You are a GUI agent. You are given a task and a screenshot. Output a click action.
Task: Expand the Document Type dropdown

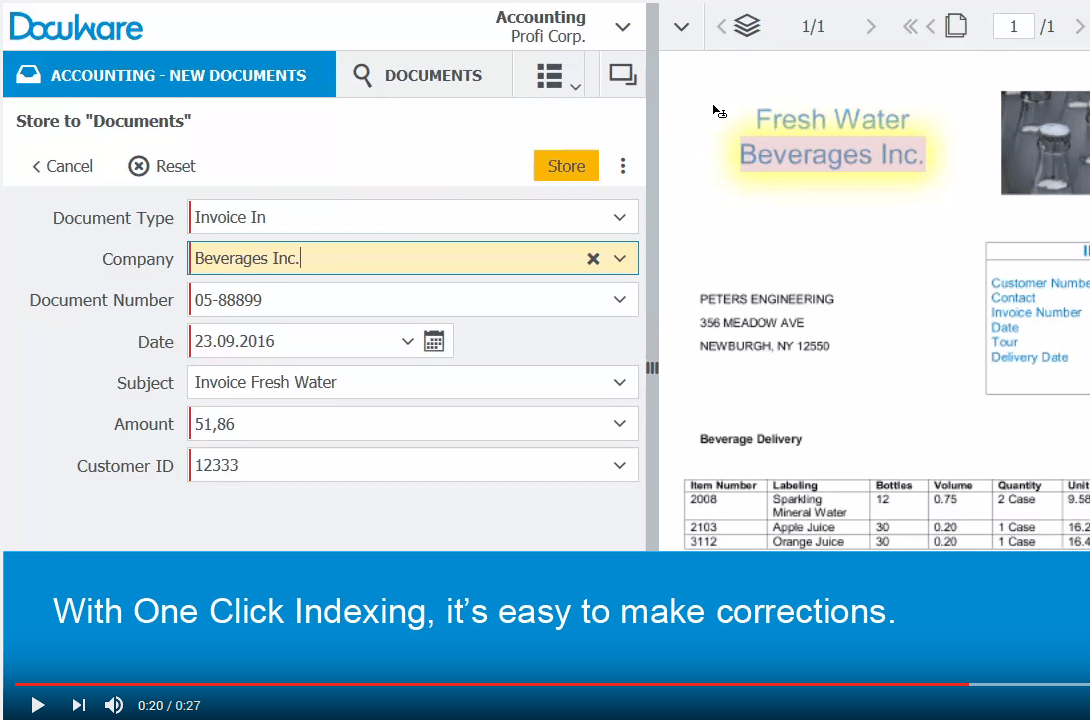pyautogui.click(x=620, y=217)
